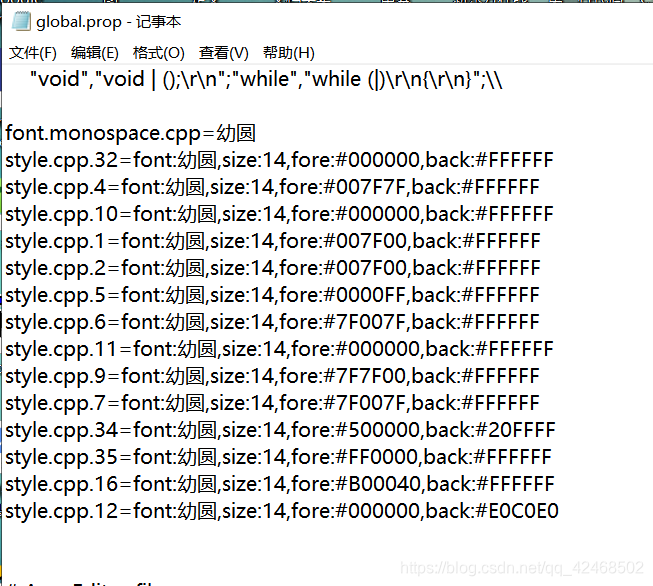This screenshot has width=653, height=586.
Task: Place cursor in style.cpp.1 line
Action: pyautogui.click(x=273, y=242)
